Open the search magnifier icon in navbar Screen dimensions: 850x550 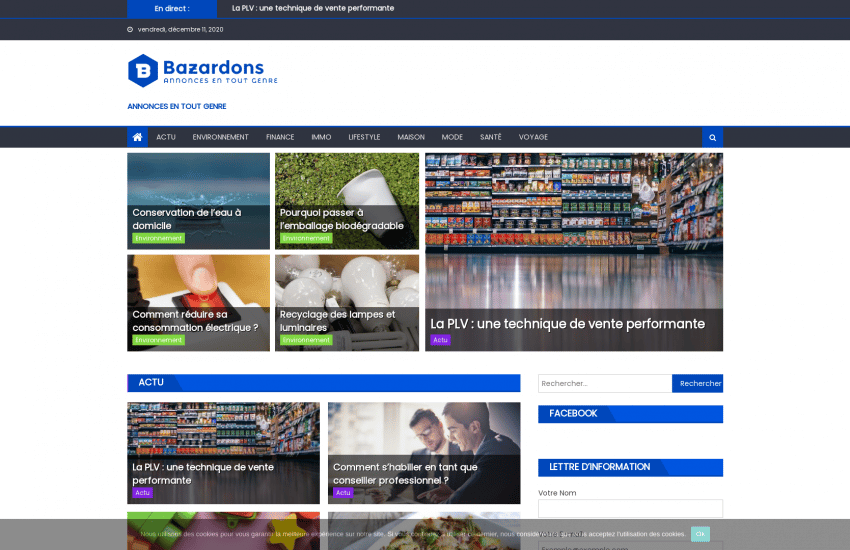pos(712,137)
